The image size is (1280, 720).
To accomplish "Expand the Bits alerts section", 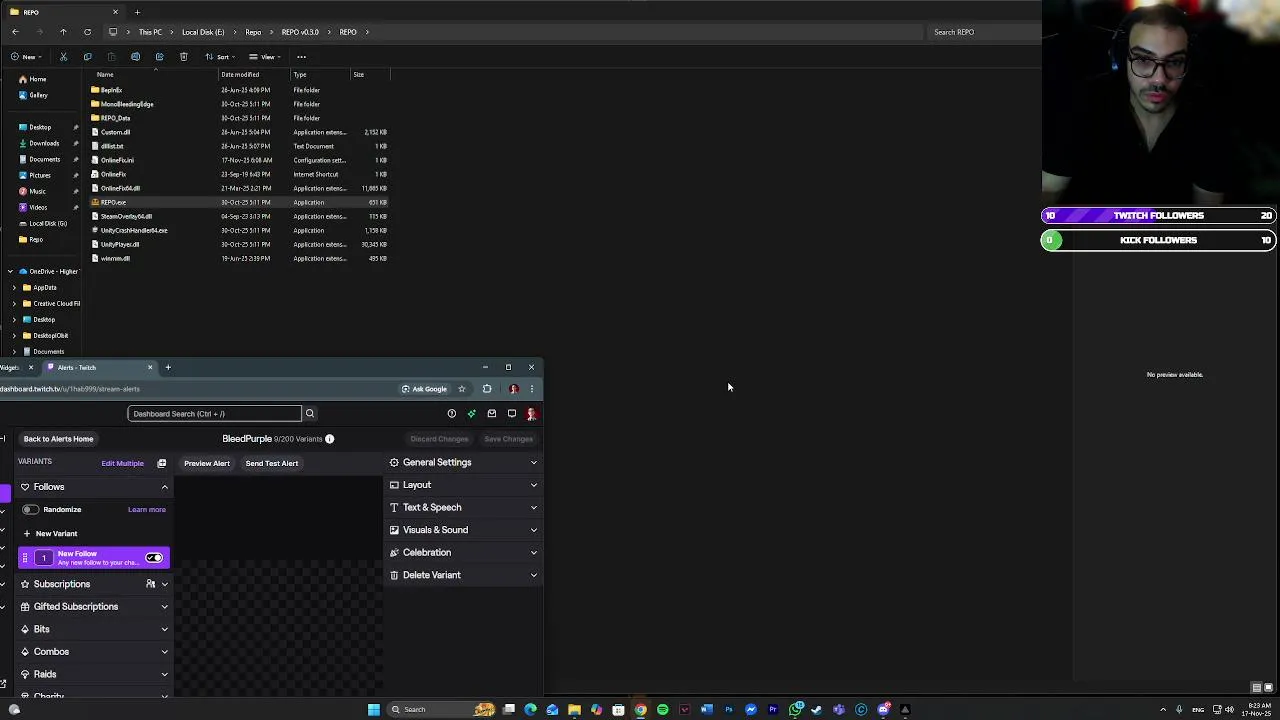I will click(165, 630).
